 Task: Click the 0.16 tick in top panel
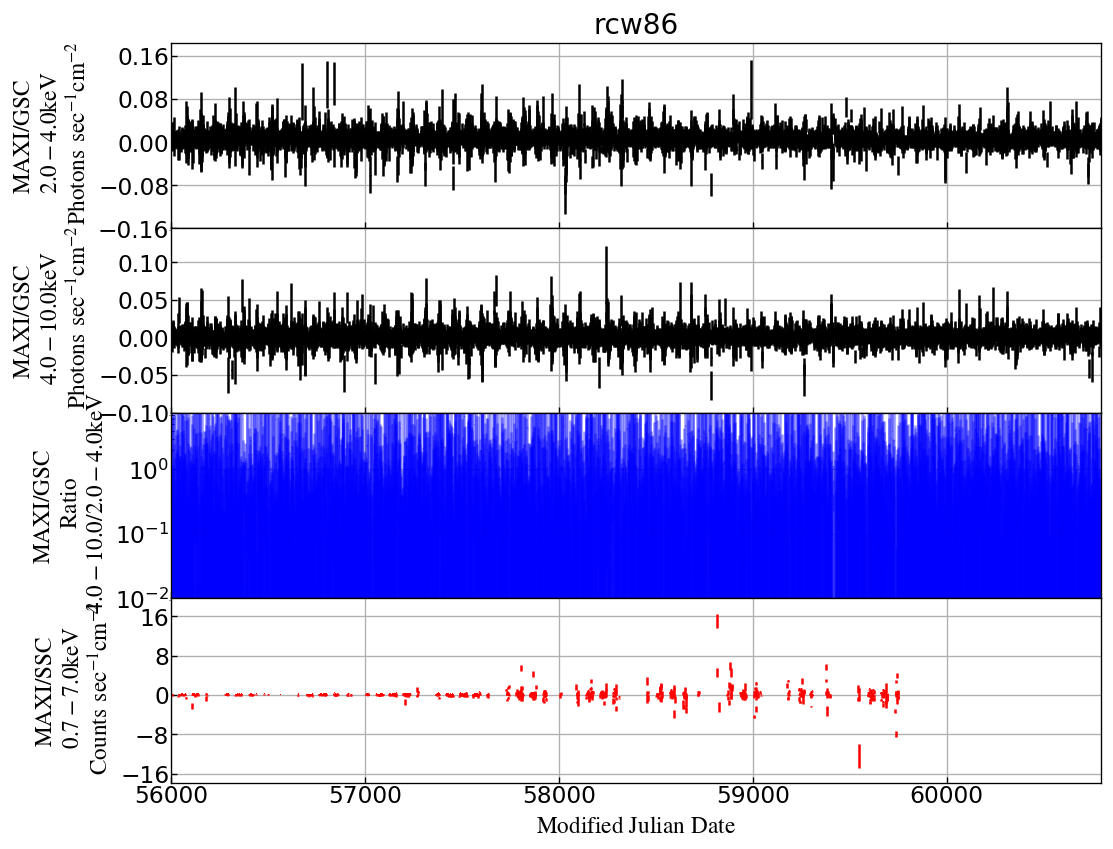pyautogui.click(x=143, y=56)
